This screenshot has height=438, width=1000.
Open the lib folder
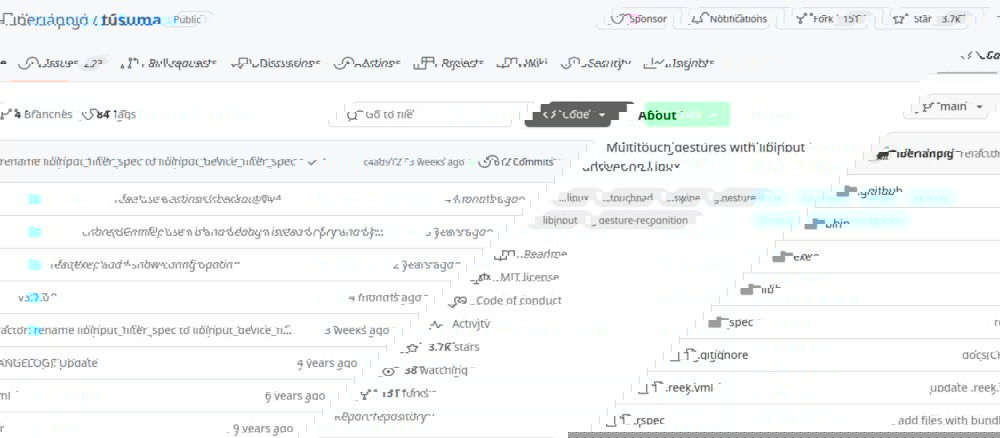[770, 289]
